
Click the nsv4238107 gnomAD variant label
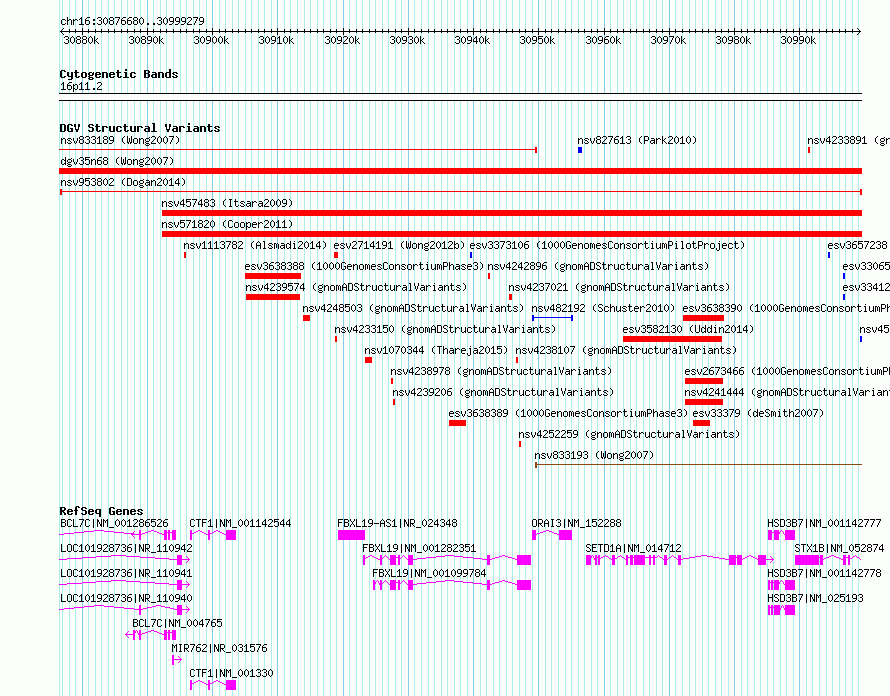point(626,350)
